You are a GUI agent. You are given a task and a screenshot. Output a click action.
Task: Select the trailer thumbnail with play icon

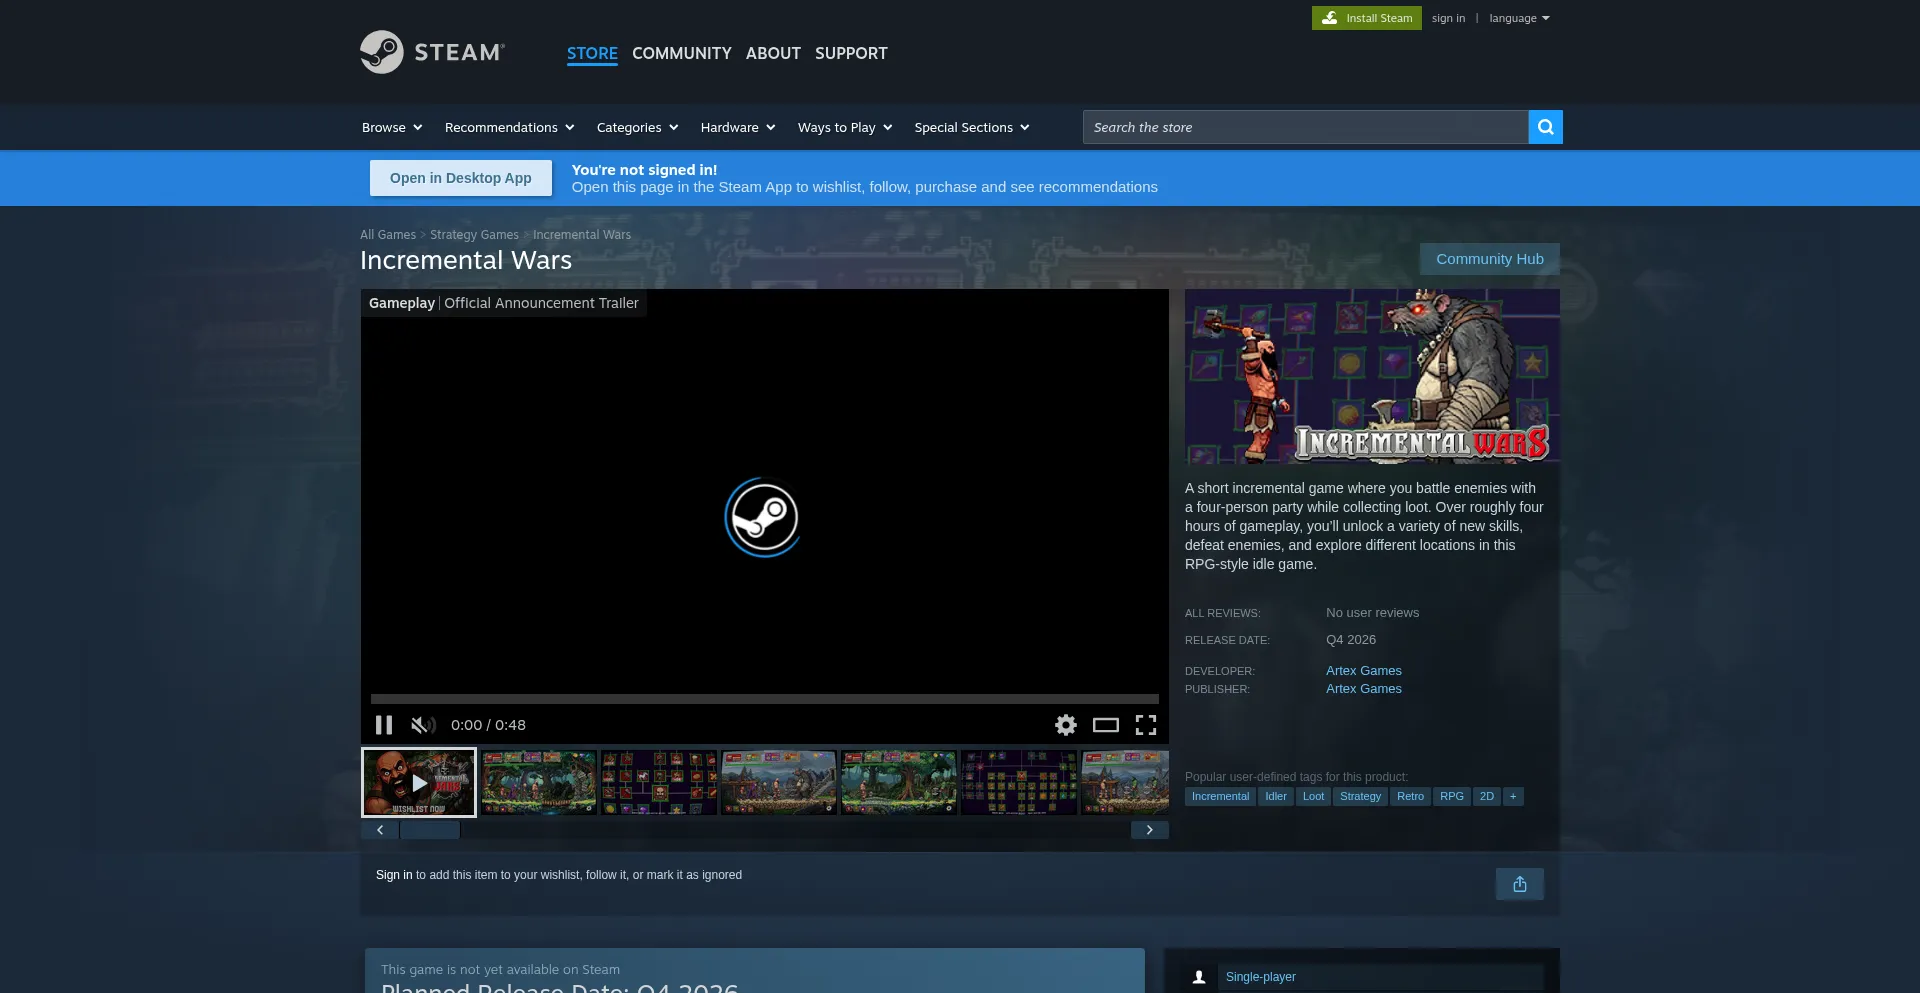click(419, 782)
